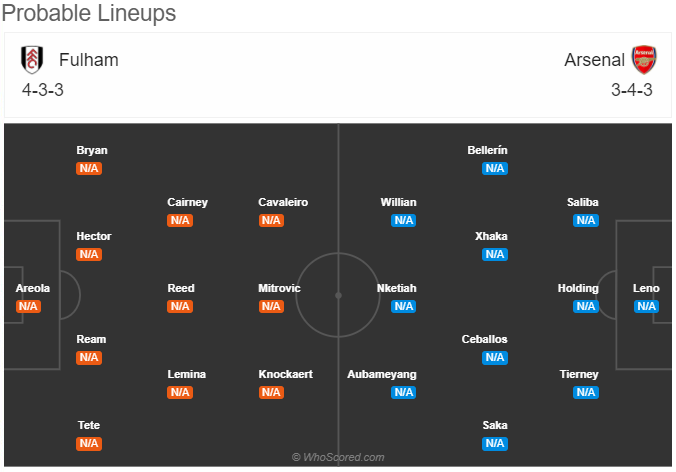Click player name Saliba
The width and height of the screenshot is (676, 472).
(x=582, y=202)
